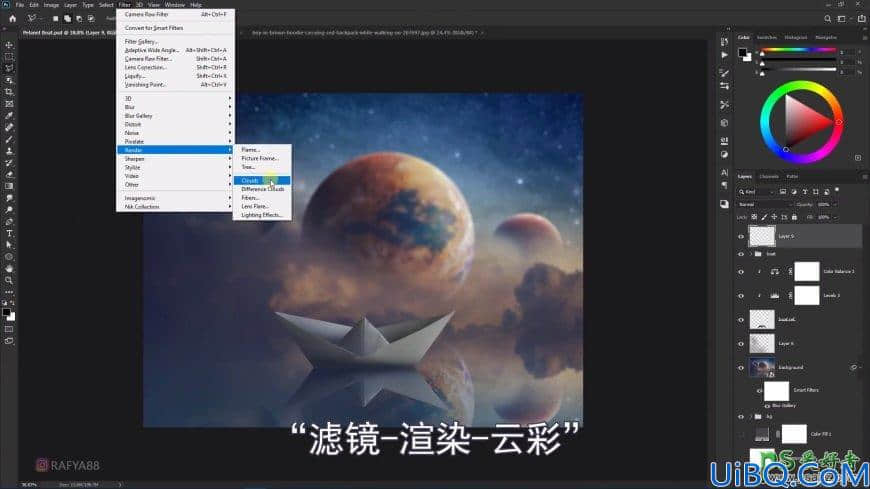Select the Crop tool

coord(9,92)
